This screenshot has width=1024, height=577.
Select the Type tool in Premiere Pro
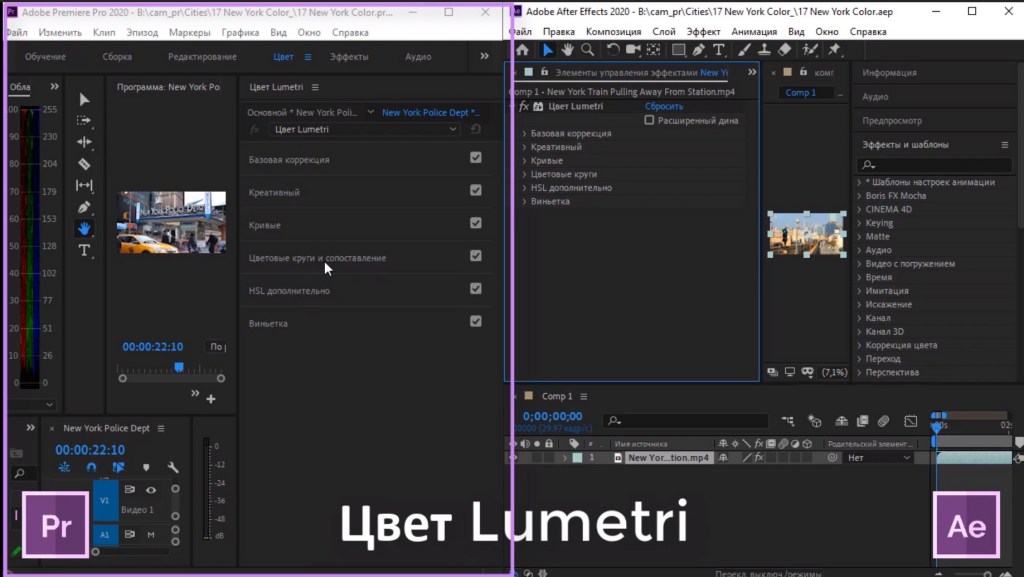pyautogui.click(x=84, y=250)
